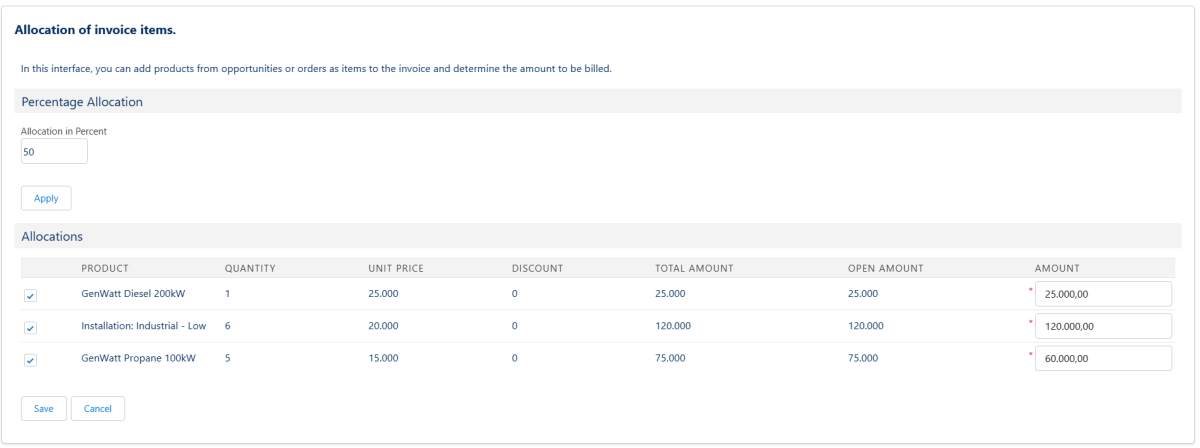This screenshot has height=448, width=1200.
Task: Click the TOTAL AMOUNT column header
Action: point(694,268)
